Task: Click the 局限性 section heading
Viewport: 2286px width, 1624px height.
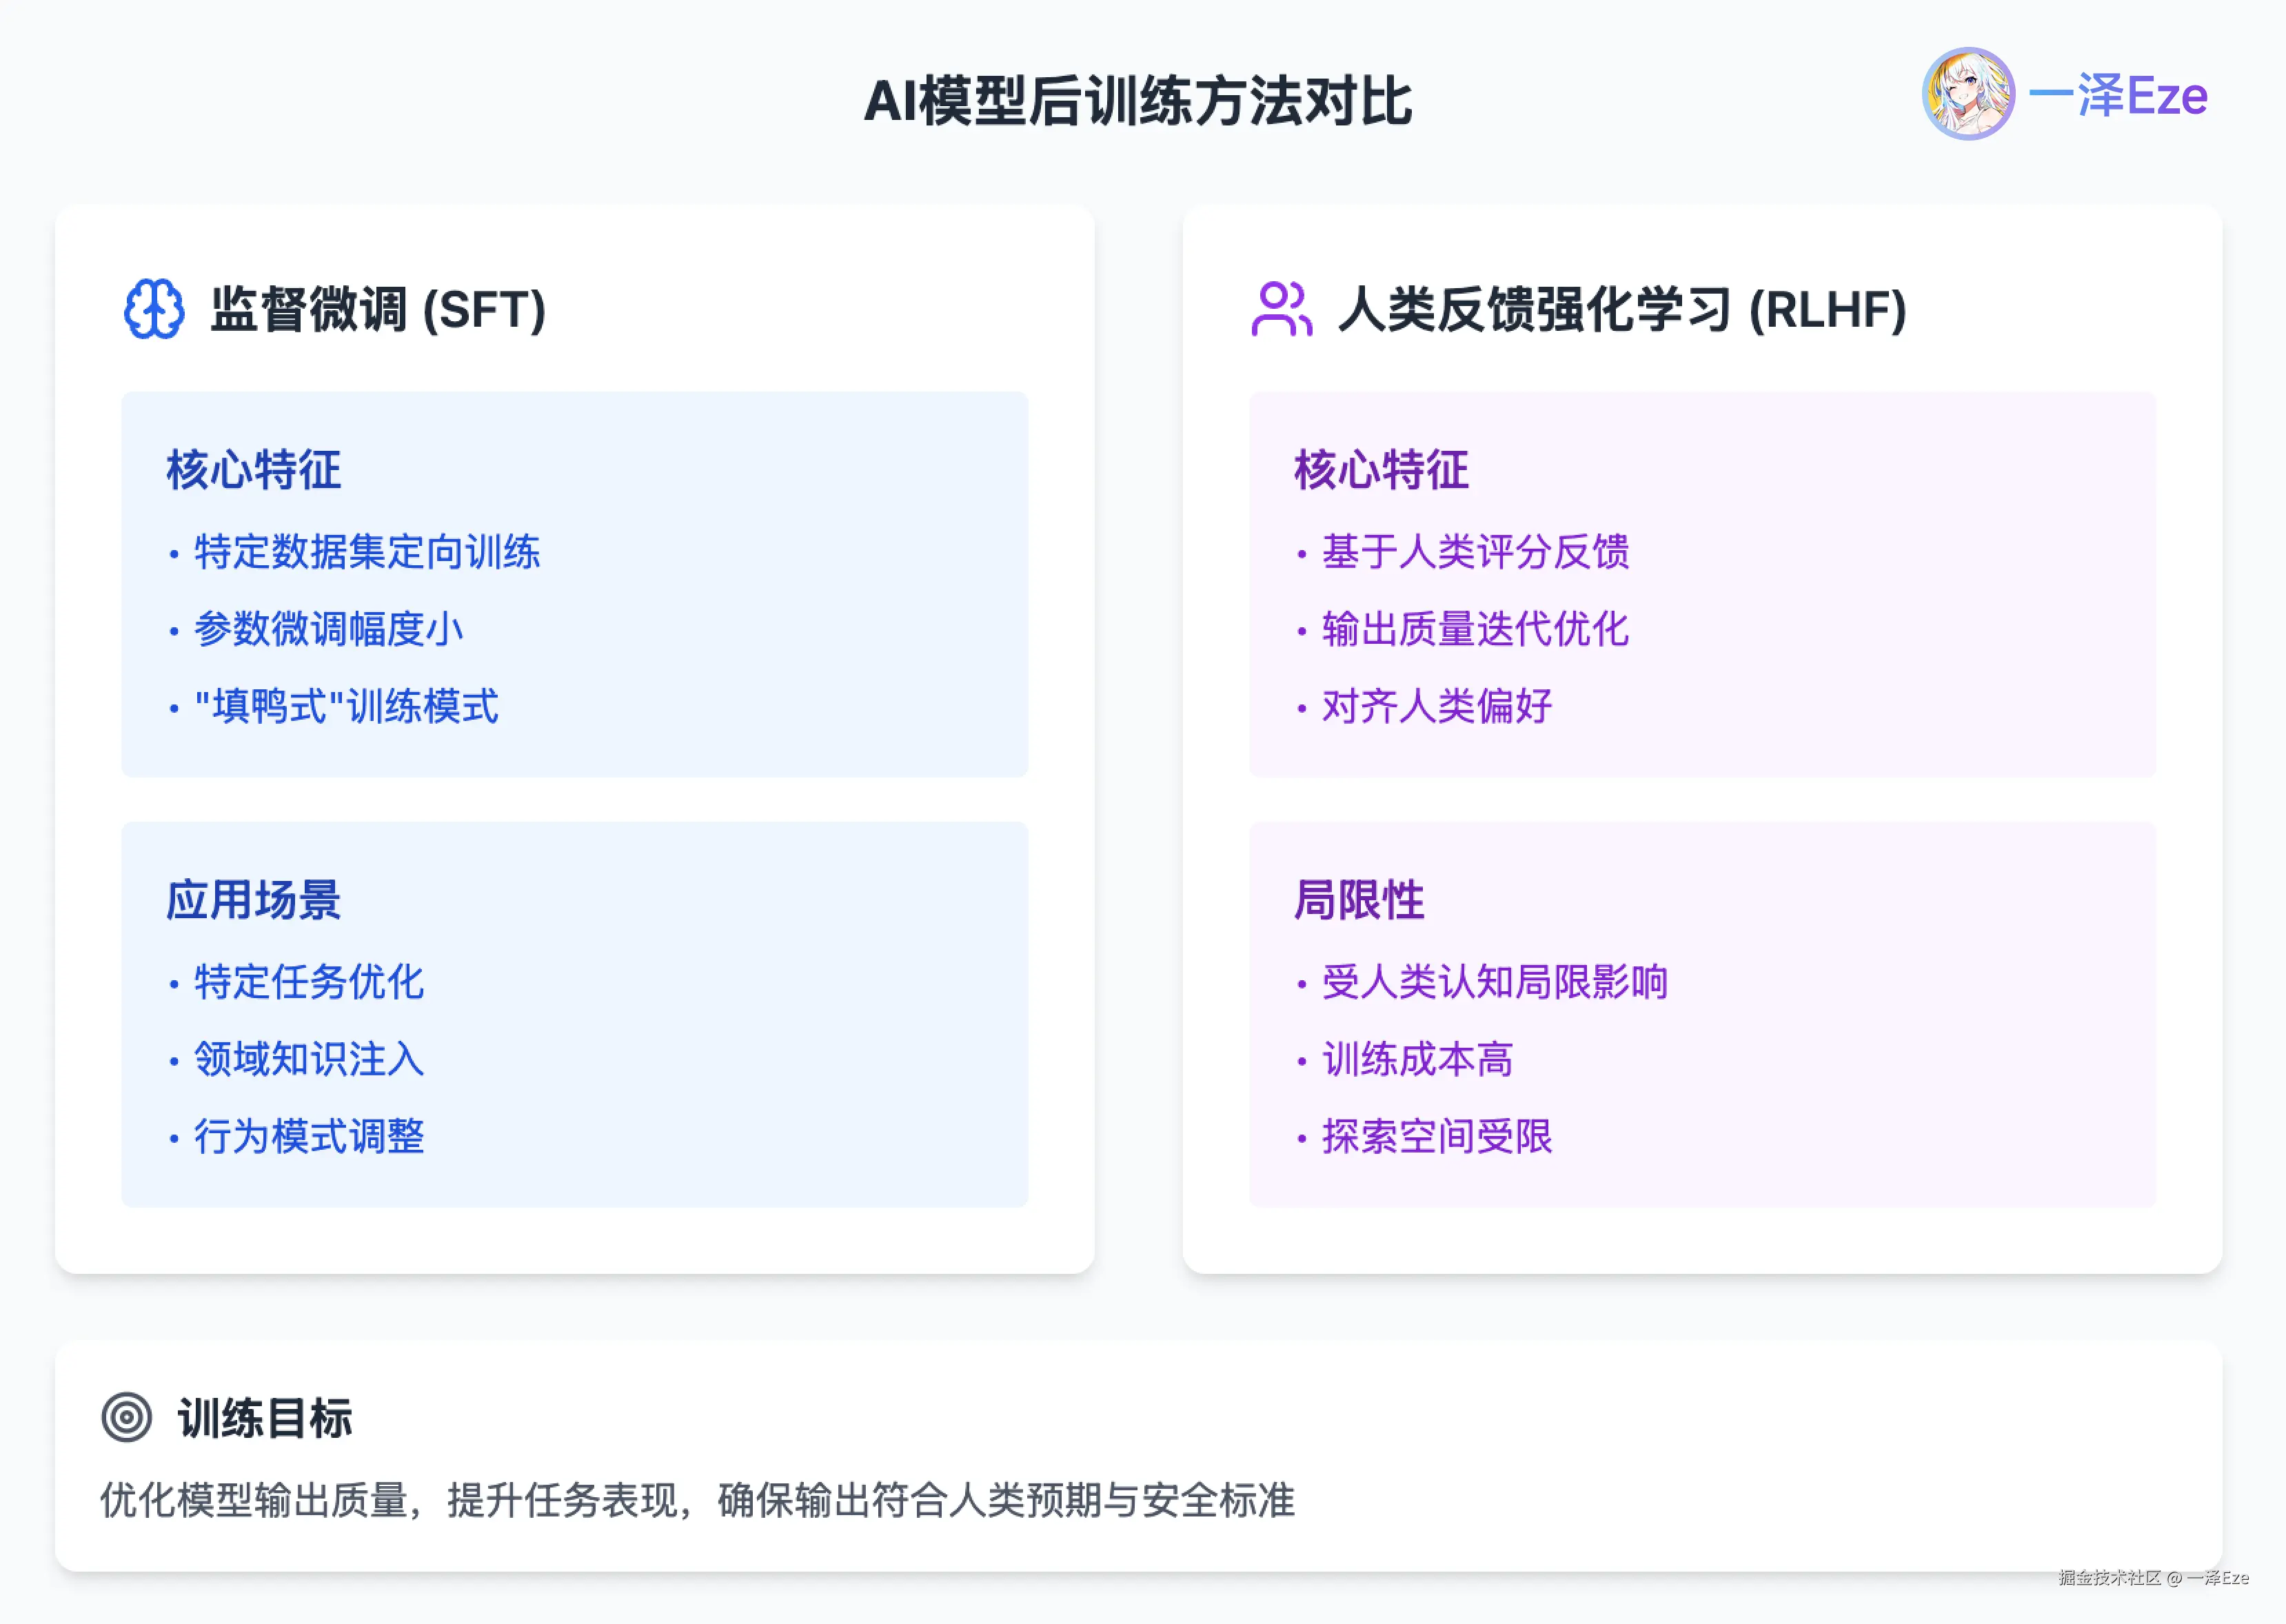Action: 1359,900
